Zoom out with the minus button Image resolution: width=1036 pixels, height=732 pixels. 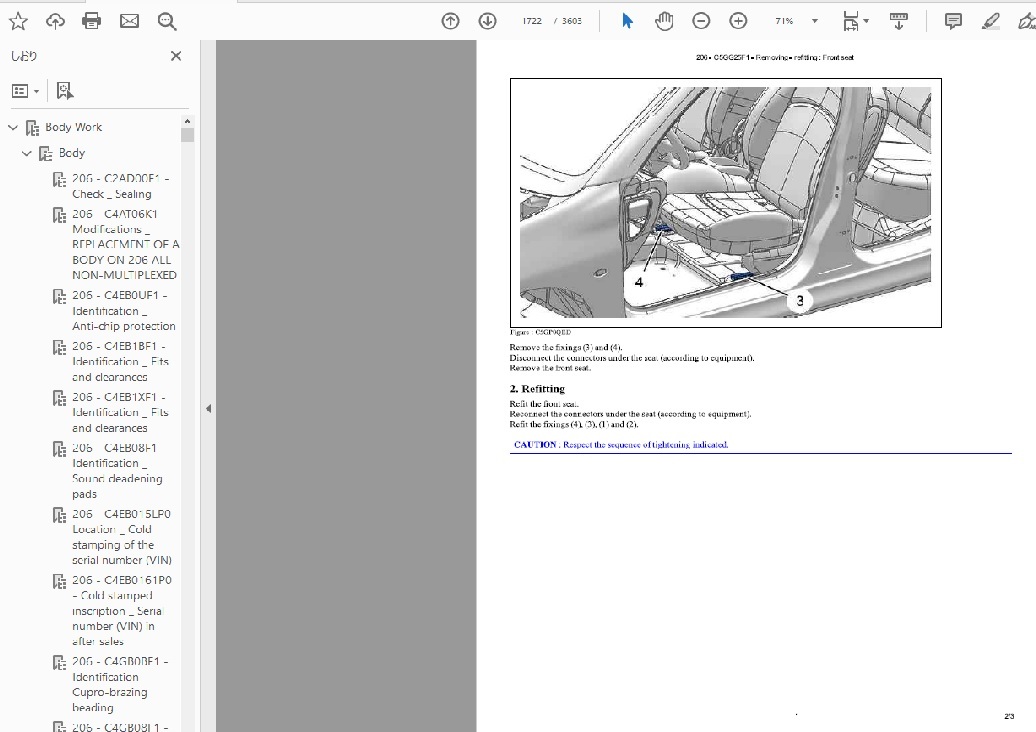click(x=701, y=20)
